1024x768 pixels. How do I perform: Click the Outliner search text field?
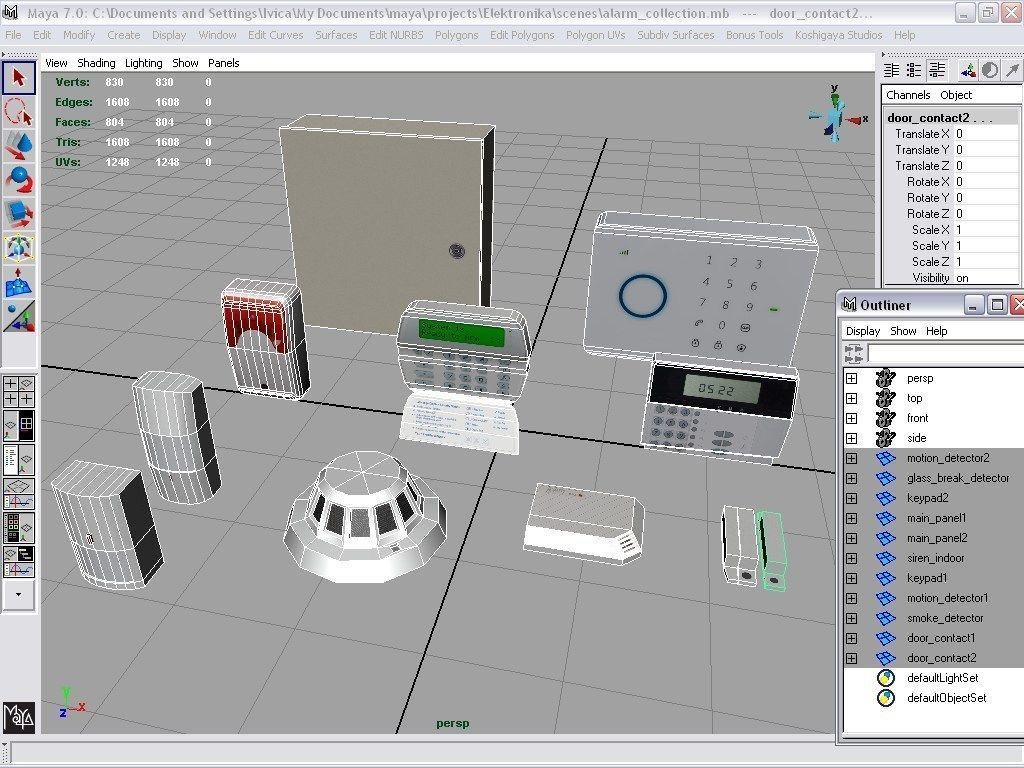click(945, 353)
